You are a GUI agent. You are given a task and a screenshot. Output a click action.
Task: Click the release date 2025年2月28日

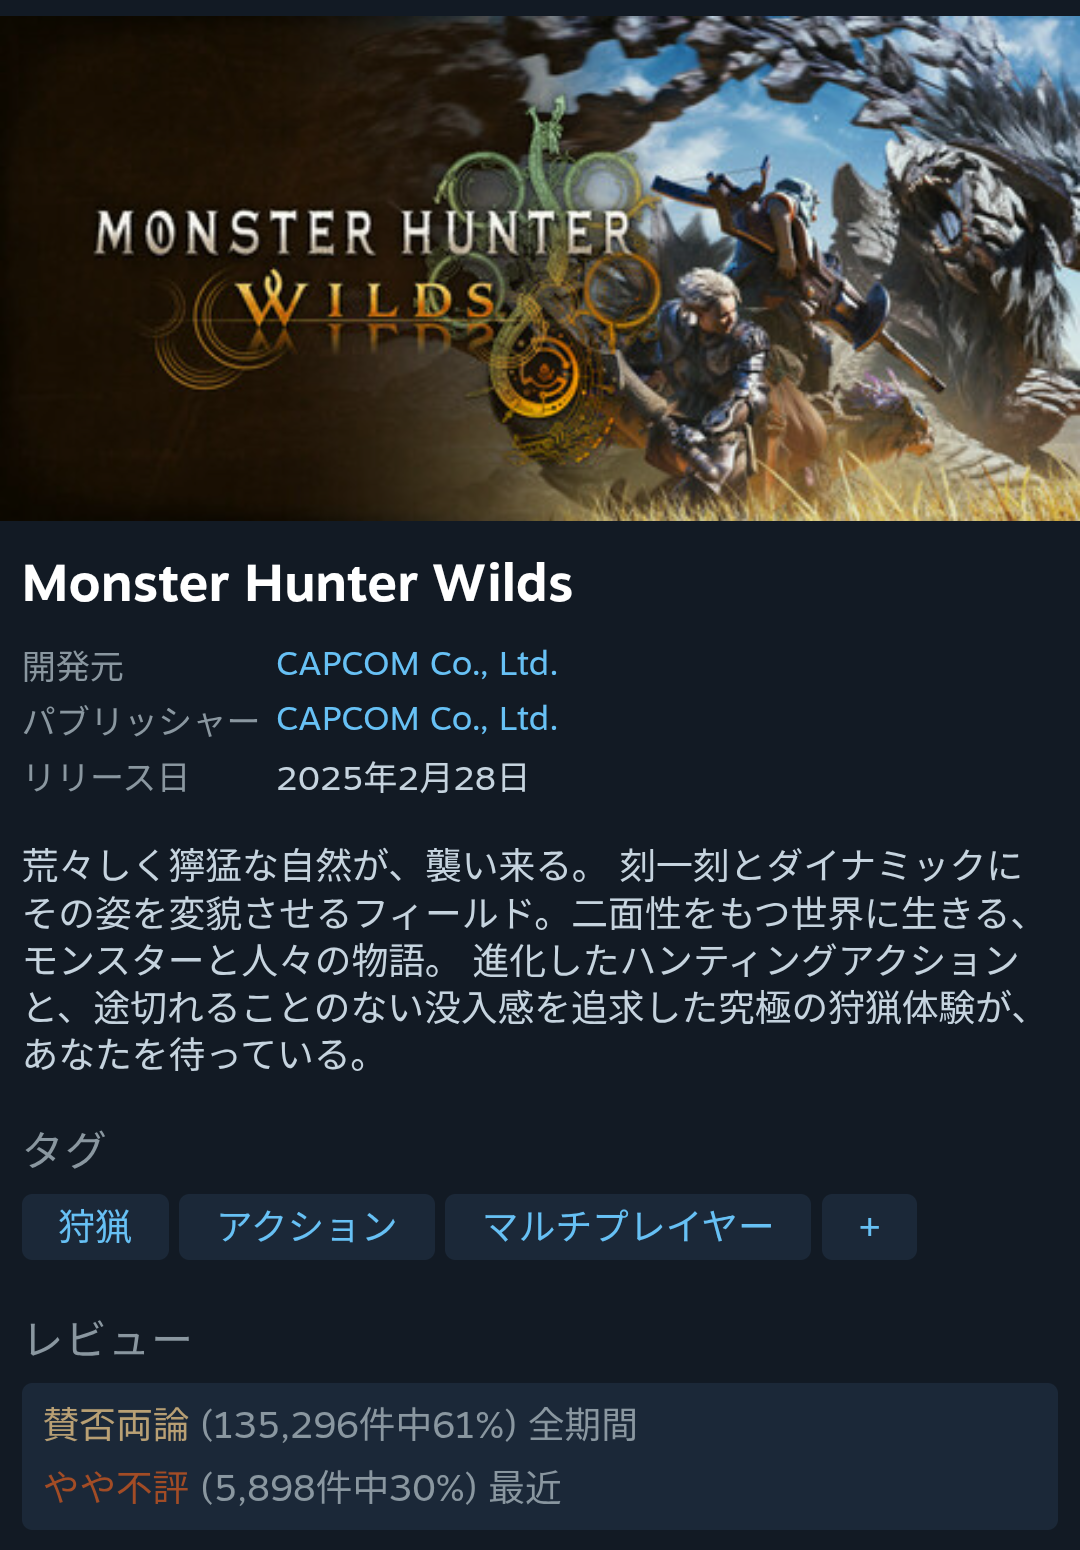[402, 778]
